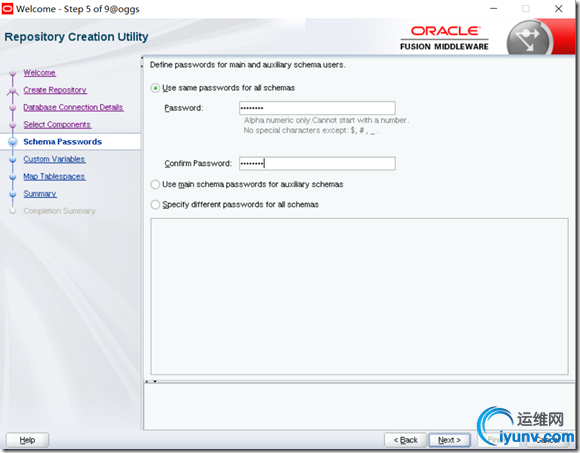
Task: Open Custom Variables step
Action: pos(54,159)
